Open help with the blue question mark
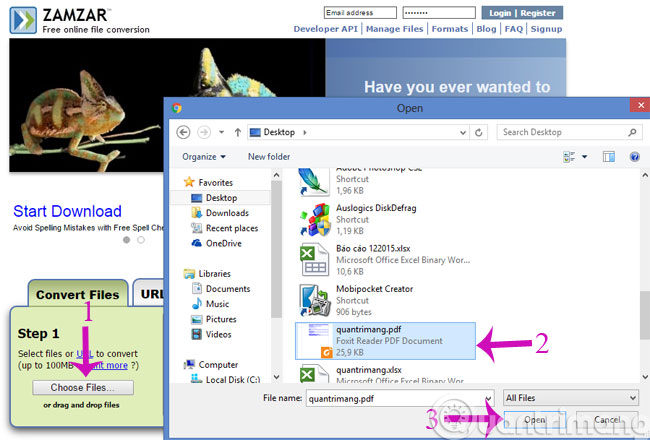 [634, 157]
